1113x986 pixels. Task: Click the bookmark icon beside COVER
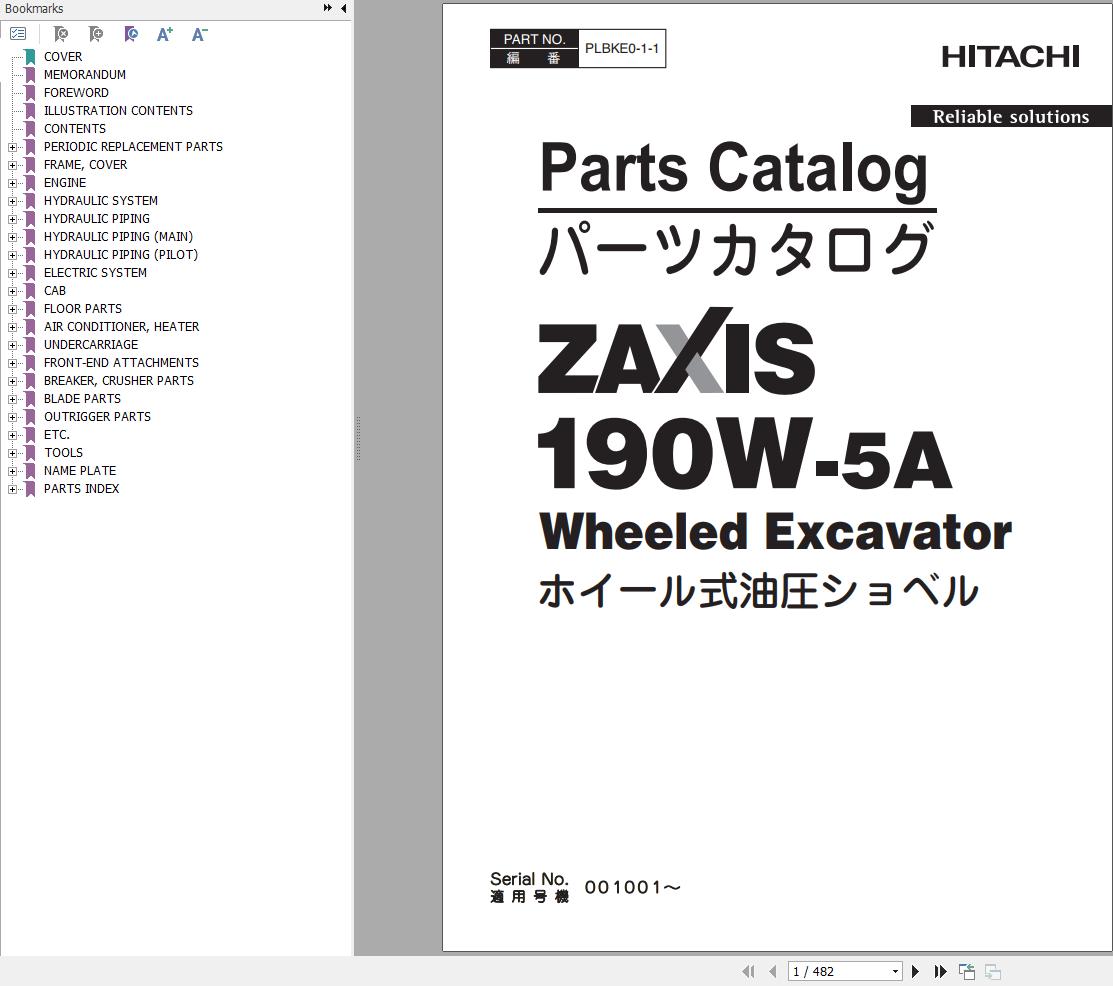pyautogui.click(x=30, y=57)
